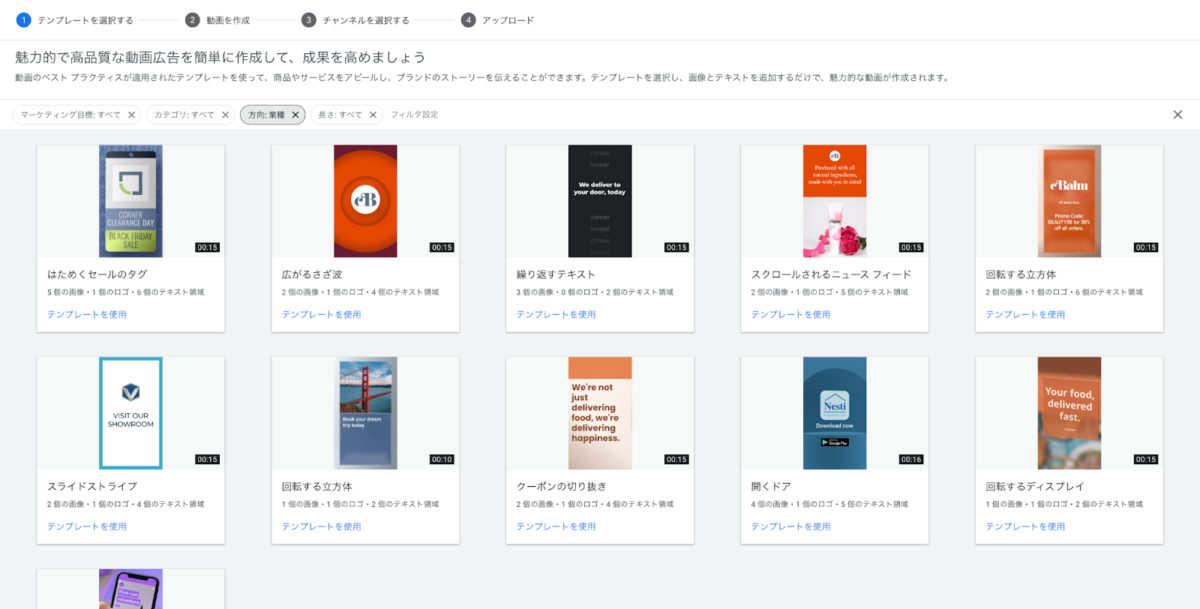Preview the 開くドア Nesti thumbnail
Screen dimensions: 1200x609
[835, 413]
